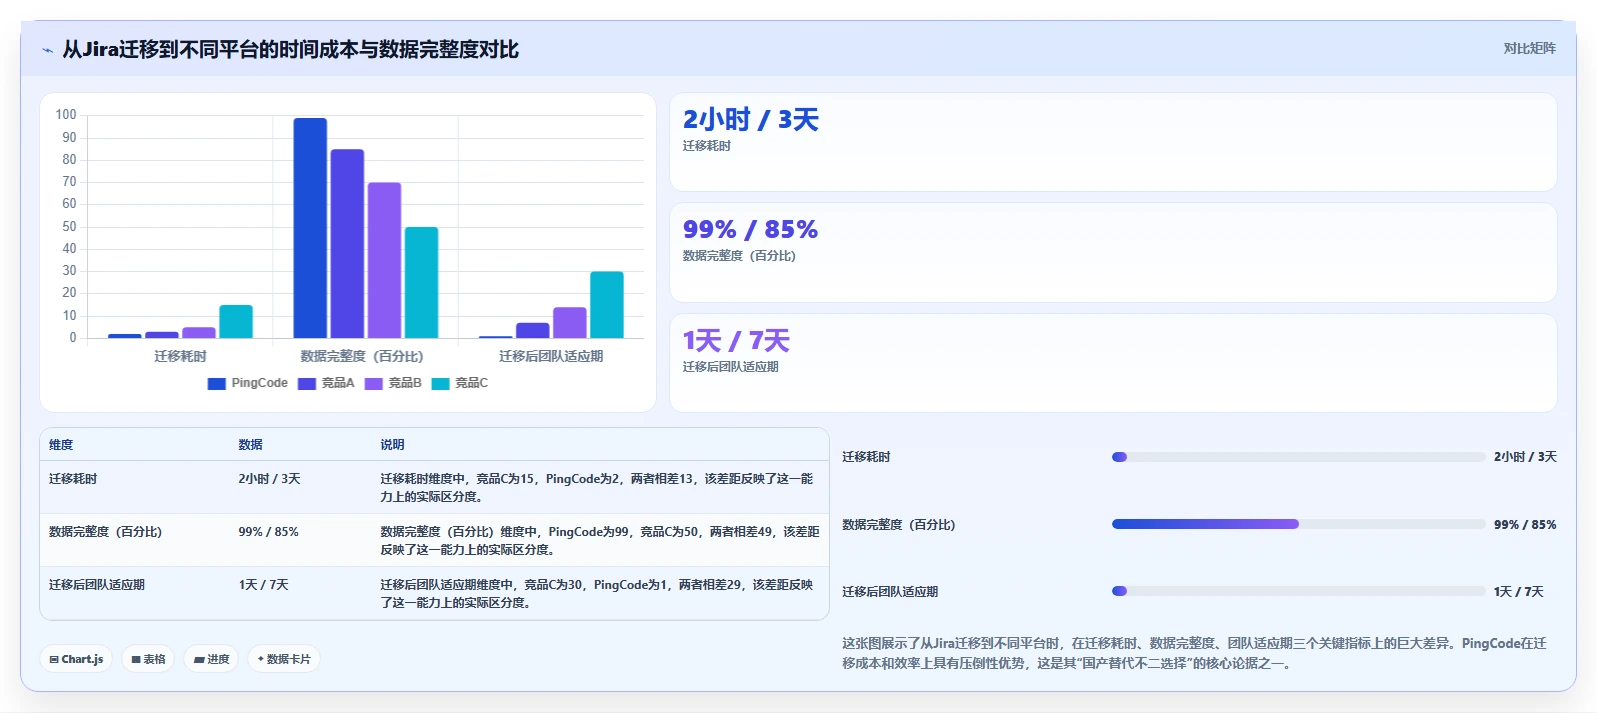This screenshot has width=1597, height=713.
Task: Click the 竞品B bar in 迁移后团队适应期 group
Action: 570,323
